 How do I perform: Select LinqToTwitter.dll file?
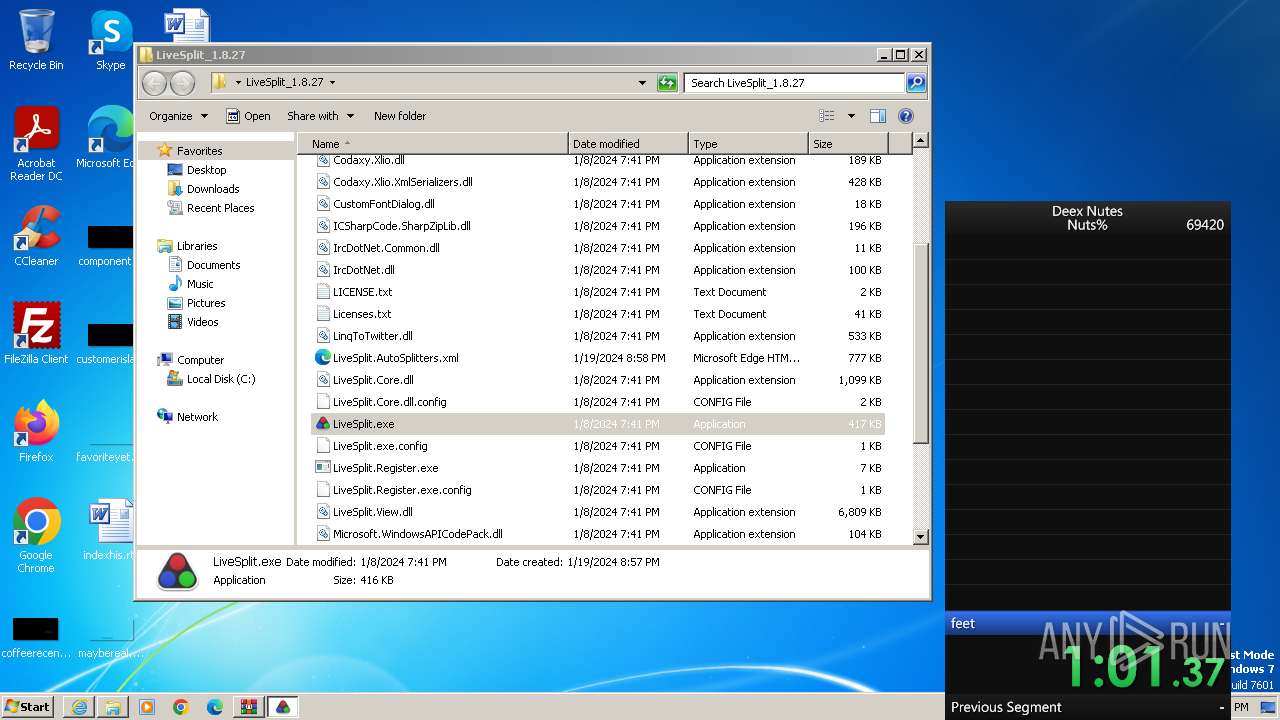598,336
